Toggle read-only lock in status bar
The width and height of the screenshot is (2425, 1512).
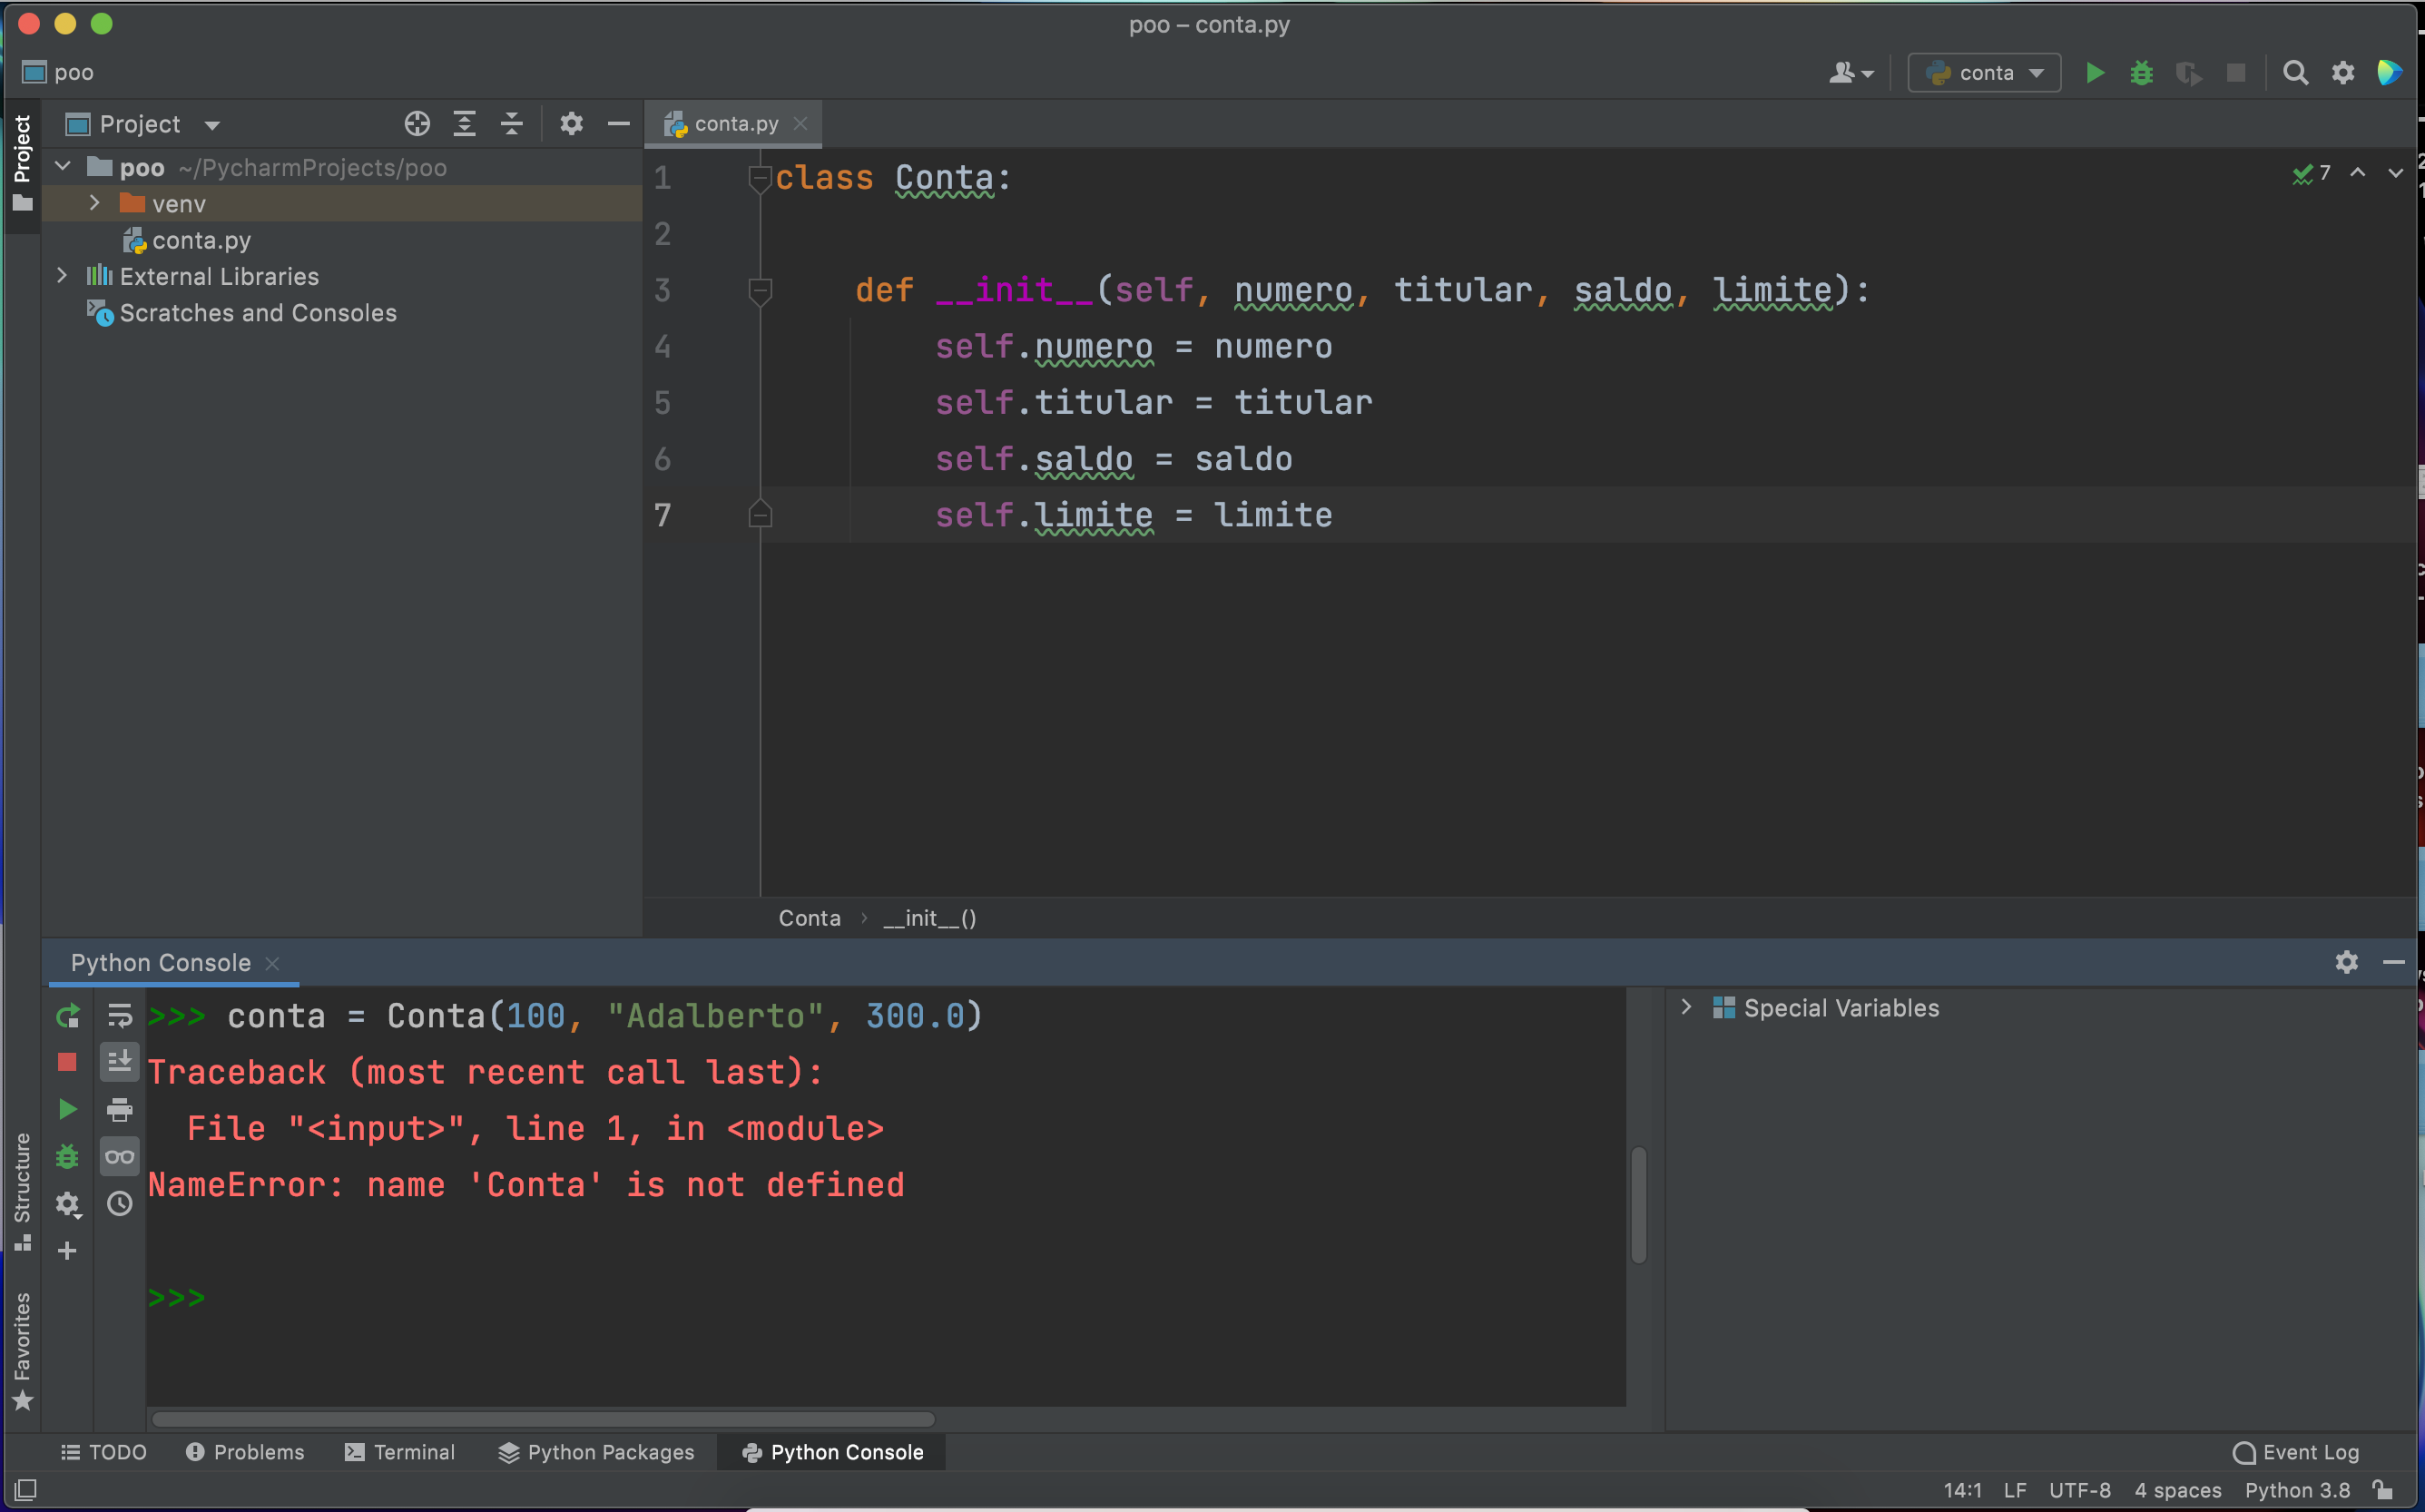coord(2383,1489)
